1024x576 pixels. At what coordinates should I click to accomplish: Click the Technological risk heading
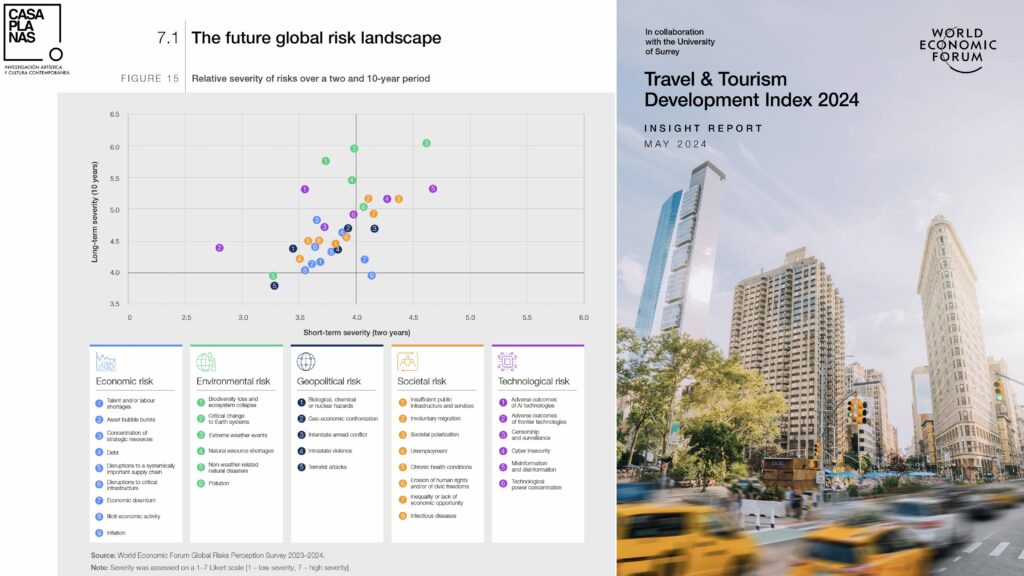(x=533, y=381)
